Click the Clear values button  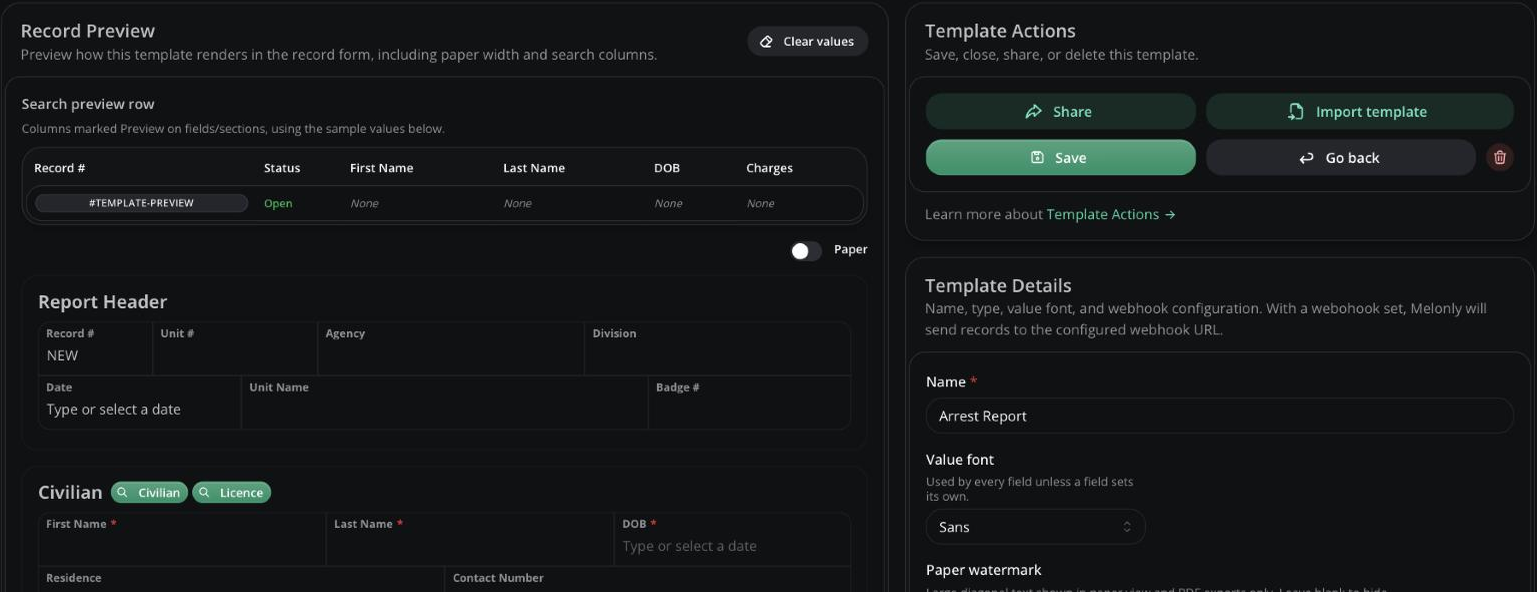pyautogui.click(x=807, y=41)
